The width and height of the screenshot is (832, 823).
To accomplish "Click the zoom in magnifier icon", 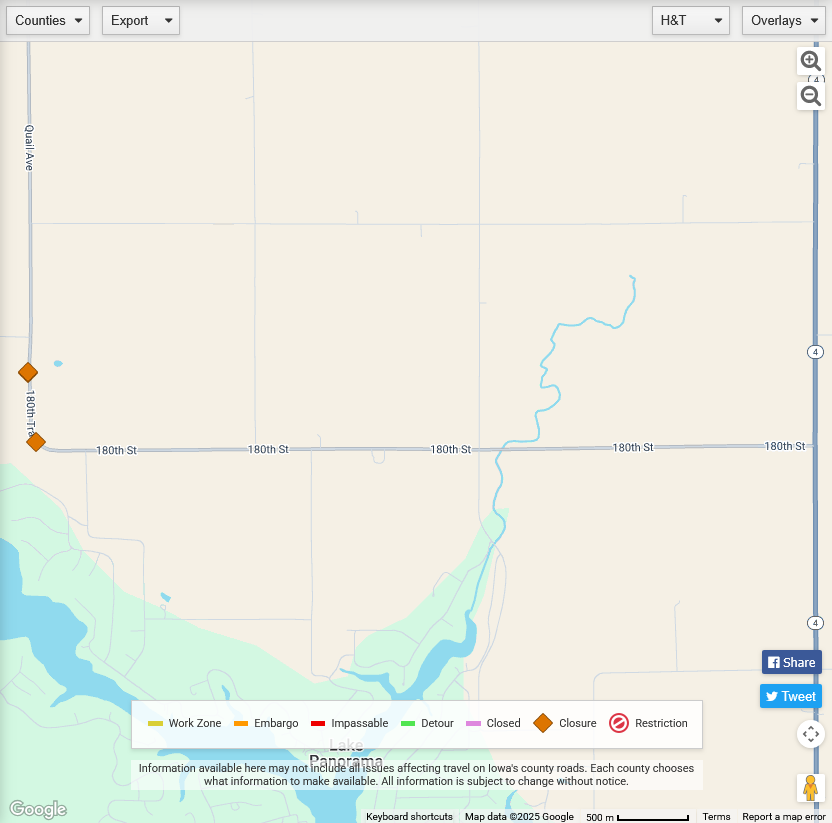I will click(811, 61).
